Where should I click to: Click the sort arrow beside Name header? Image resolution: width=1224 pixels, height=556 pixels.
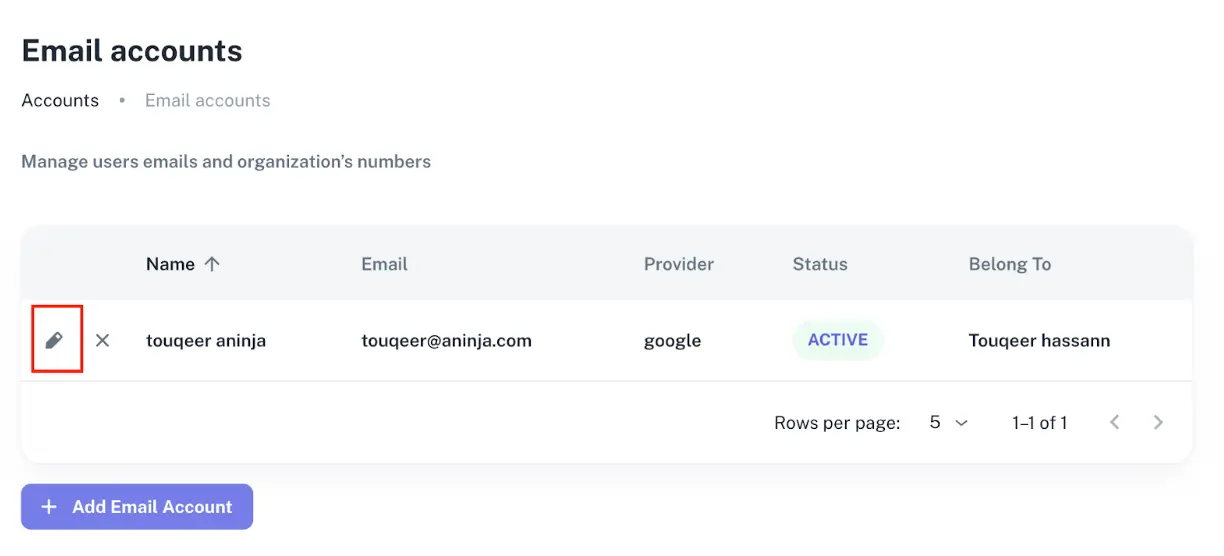211,264
